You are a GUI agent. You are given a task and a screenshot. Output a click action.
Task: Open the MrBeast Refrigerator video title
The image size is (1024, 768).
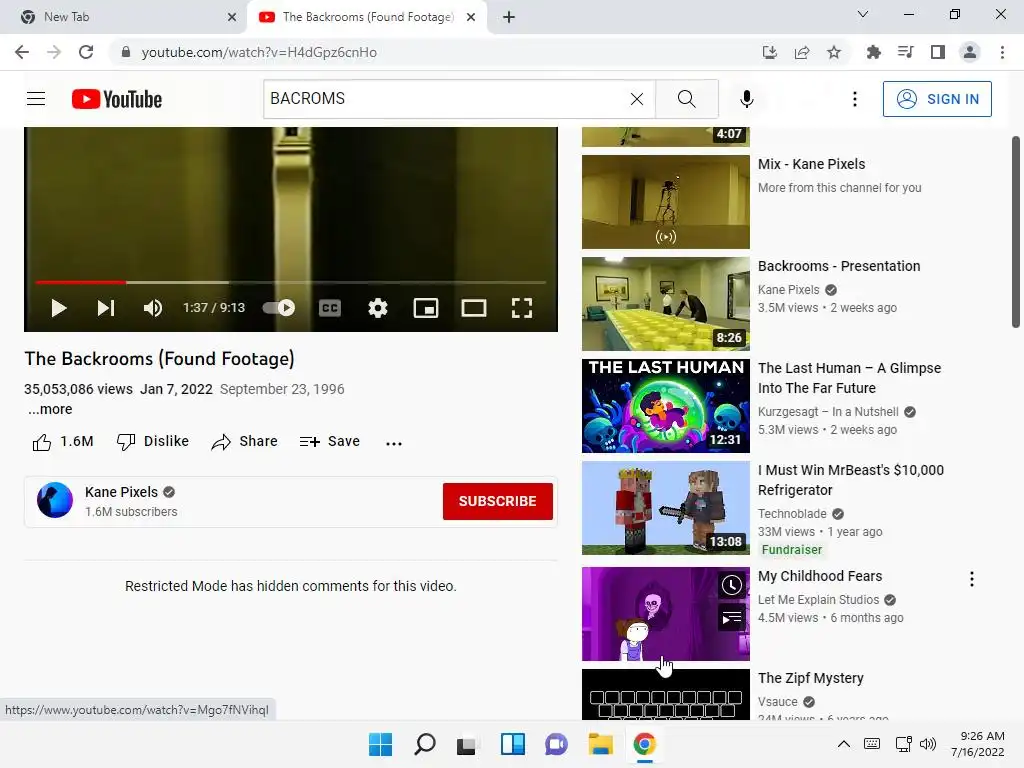(851, 480)
